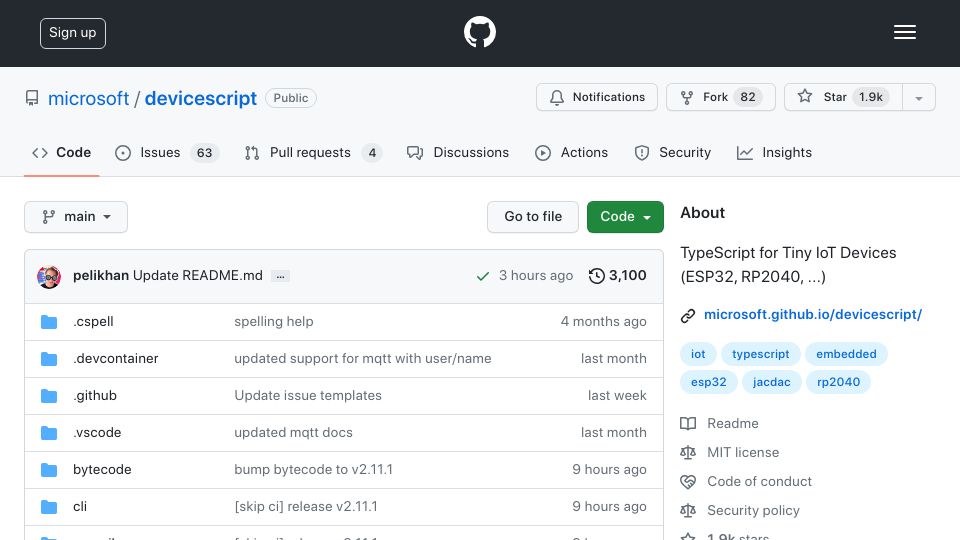Viewport: 960px width, 540px height.
Task: Click the bell icon in Notifications
Action: coord(557,97)
